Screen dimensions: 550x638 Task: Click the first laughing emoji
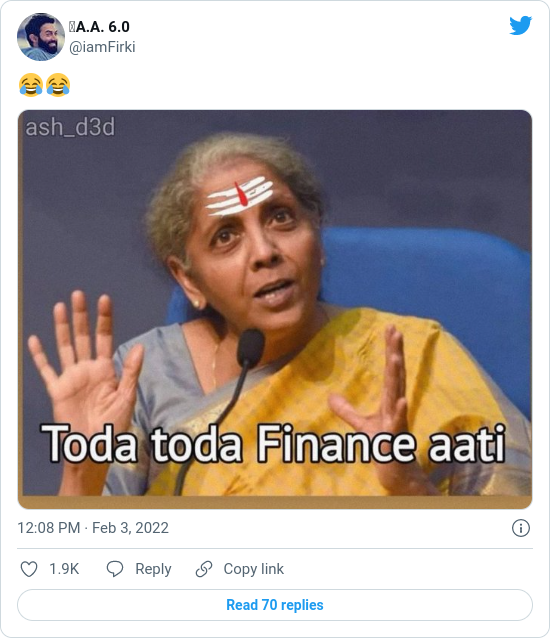(x=31, y=85)
